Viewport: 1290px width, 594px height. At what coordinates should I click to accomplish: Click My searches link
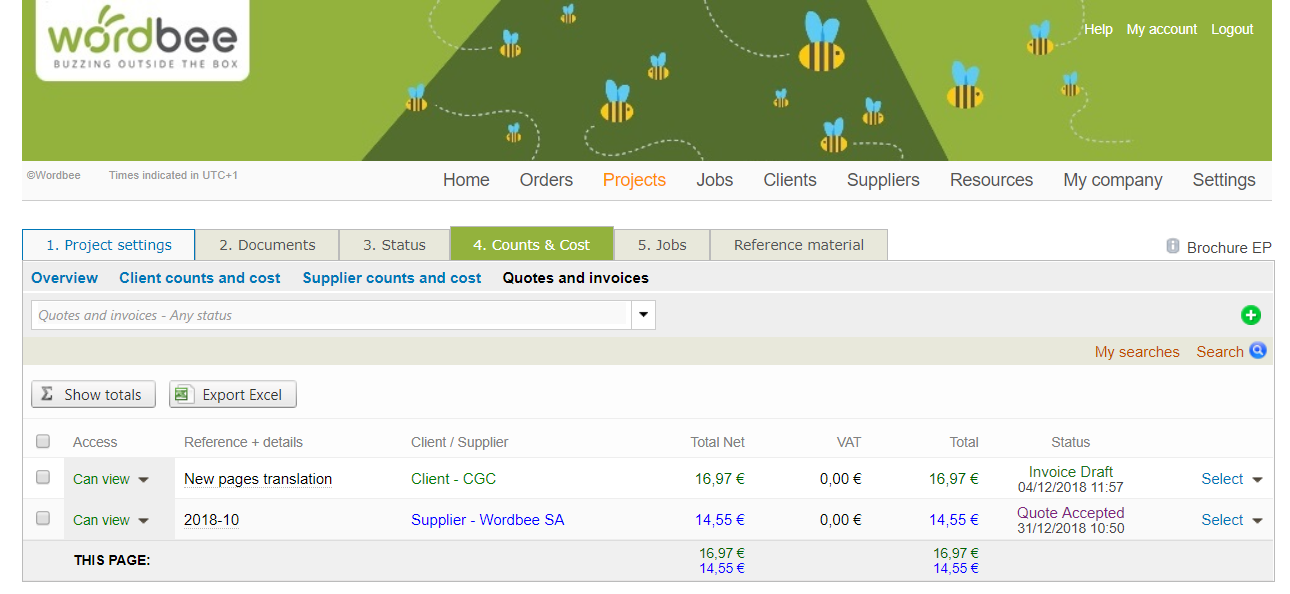pos(1136,352)
